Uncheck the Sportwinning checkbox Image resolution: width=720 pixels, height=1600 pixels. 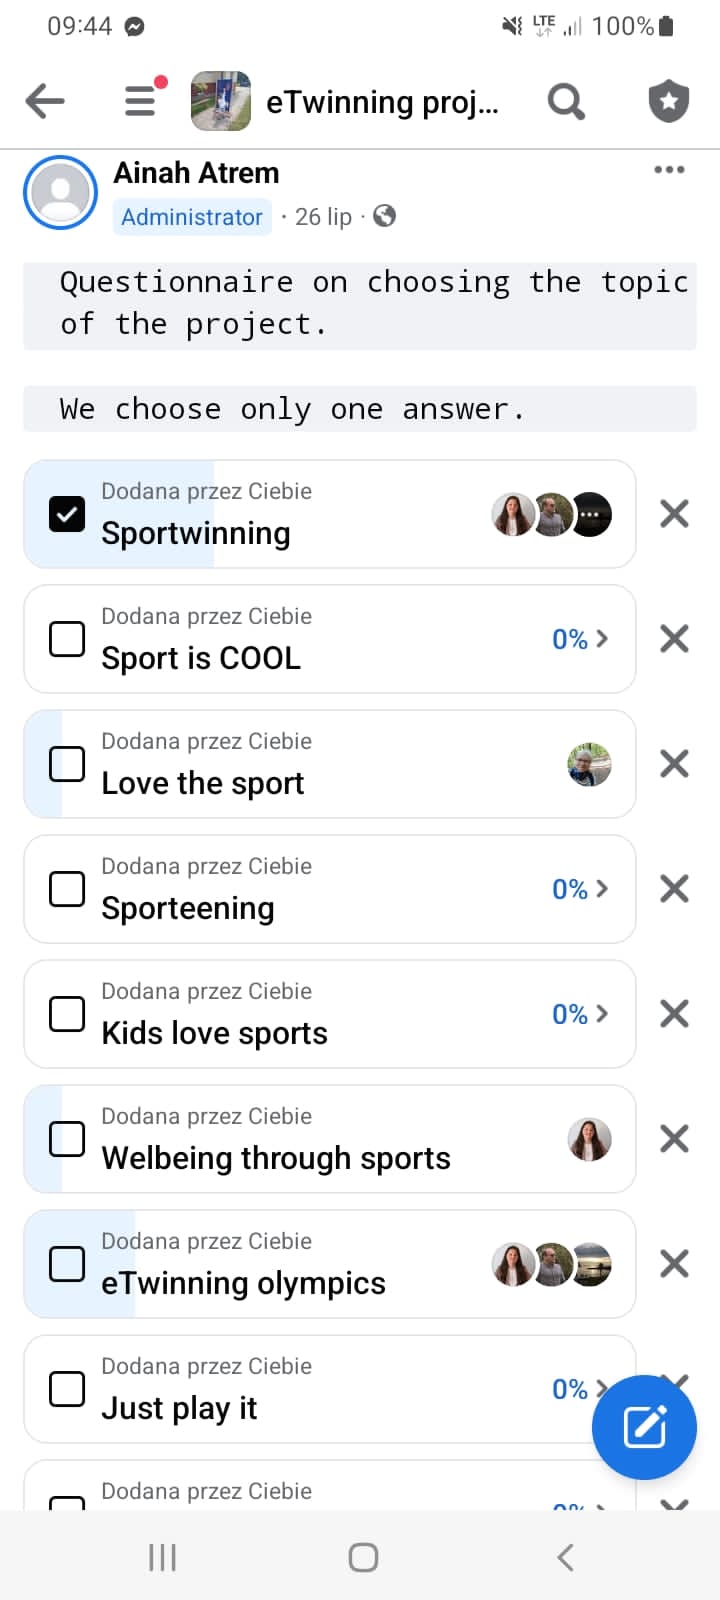click(x=67, y=514)
